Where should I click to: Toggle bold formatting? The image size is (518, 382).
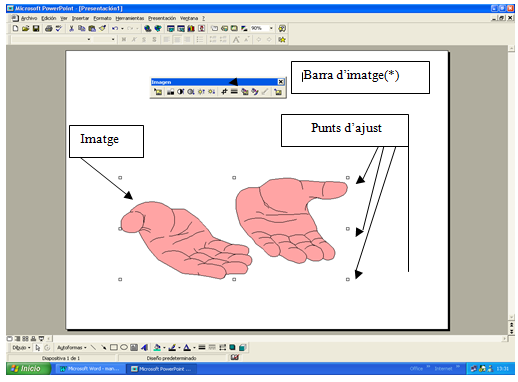click(x=124, y=40)
